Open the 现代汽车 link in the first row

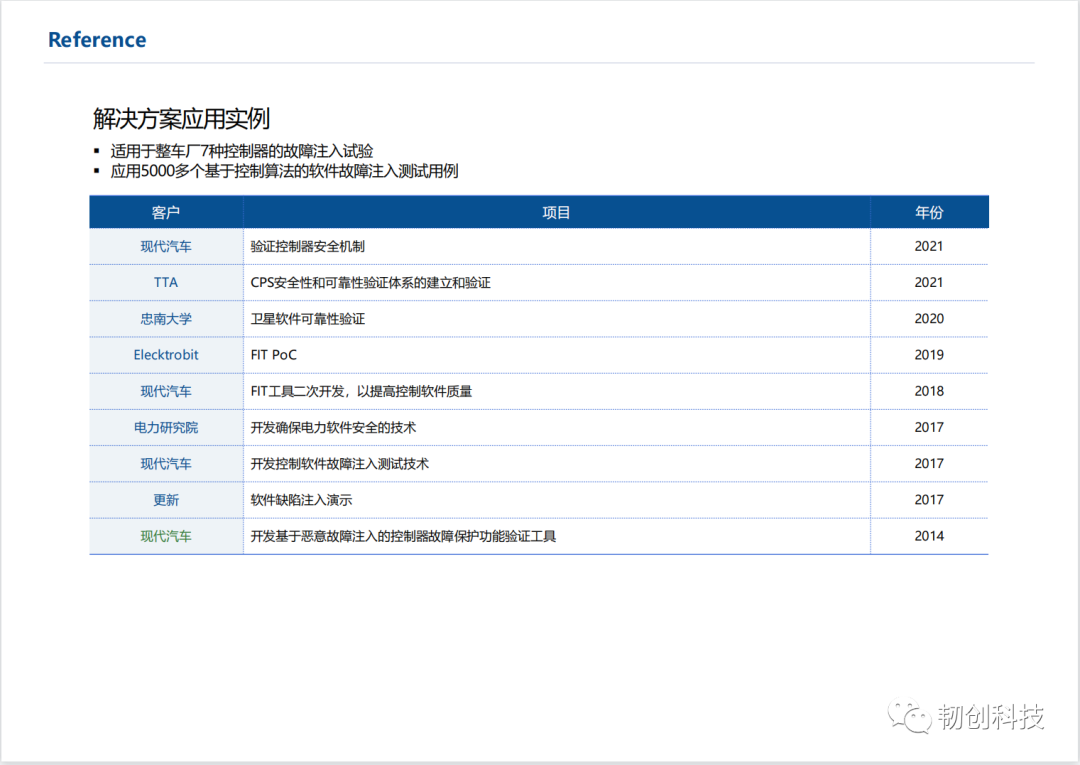pos(165,246)
